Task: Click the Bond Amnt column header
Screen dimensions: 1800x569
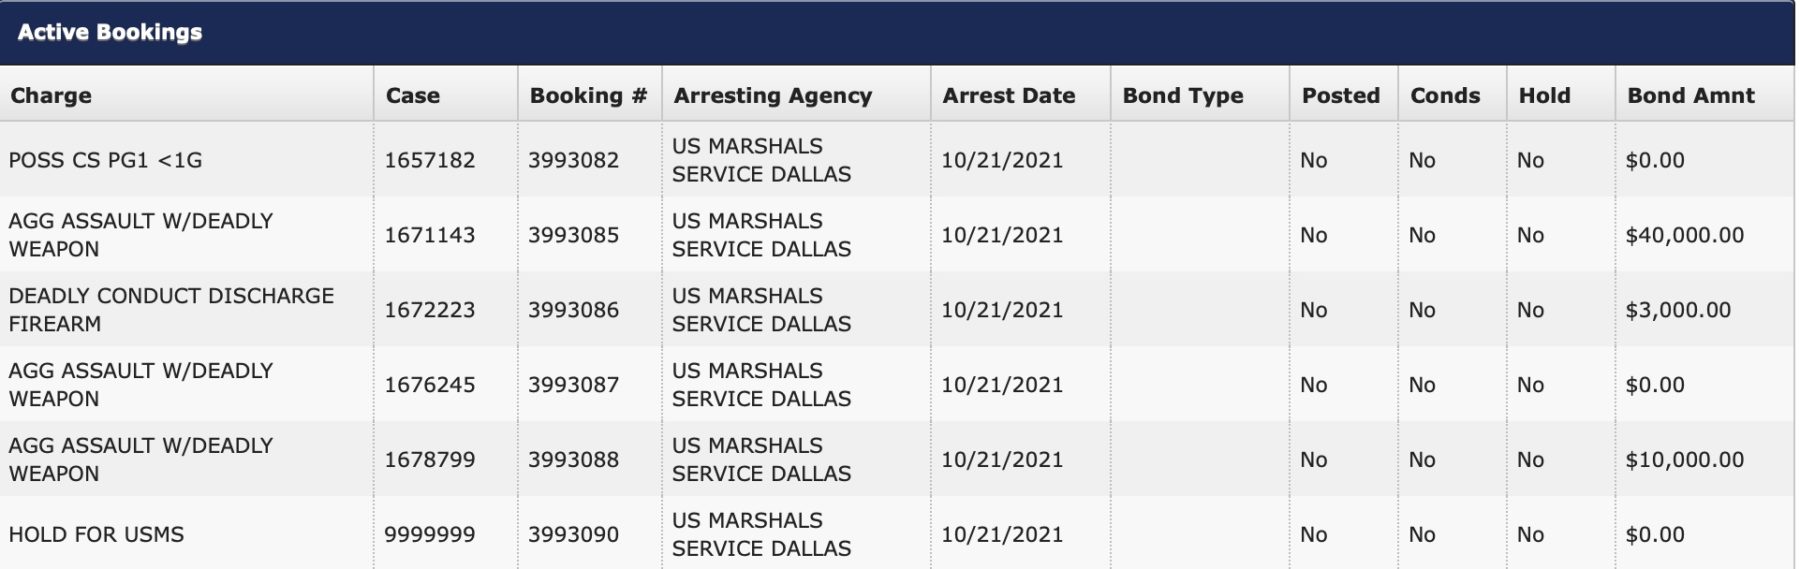Action: click(1690, 96)
